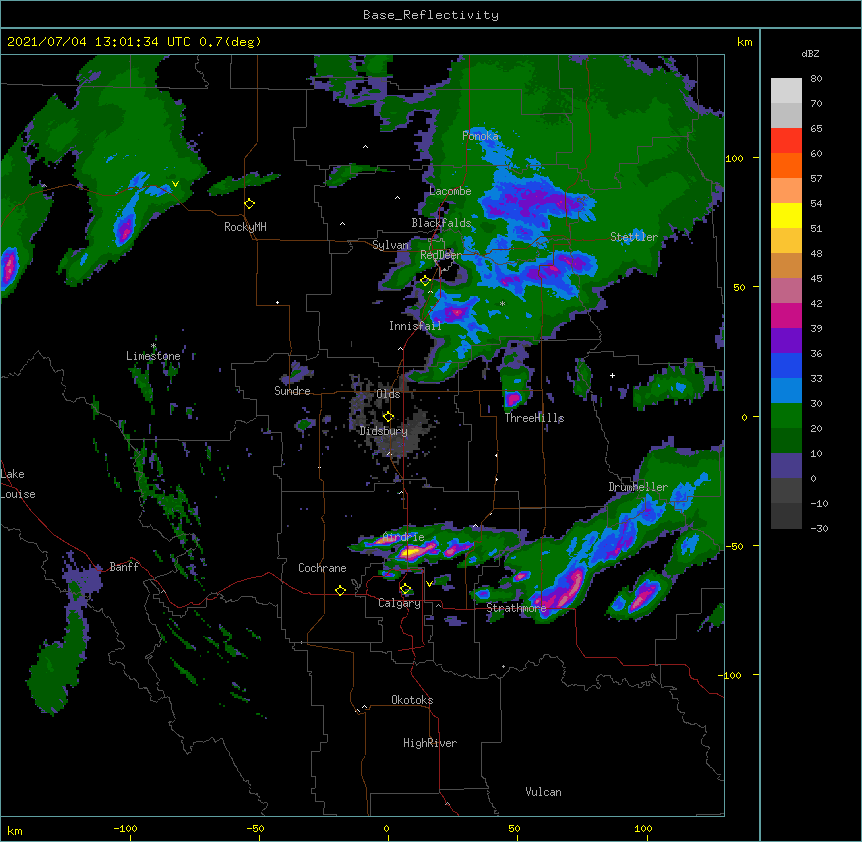
Task: Click the Stettler city label
Action: coord(634,237)
